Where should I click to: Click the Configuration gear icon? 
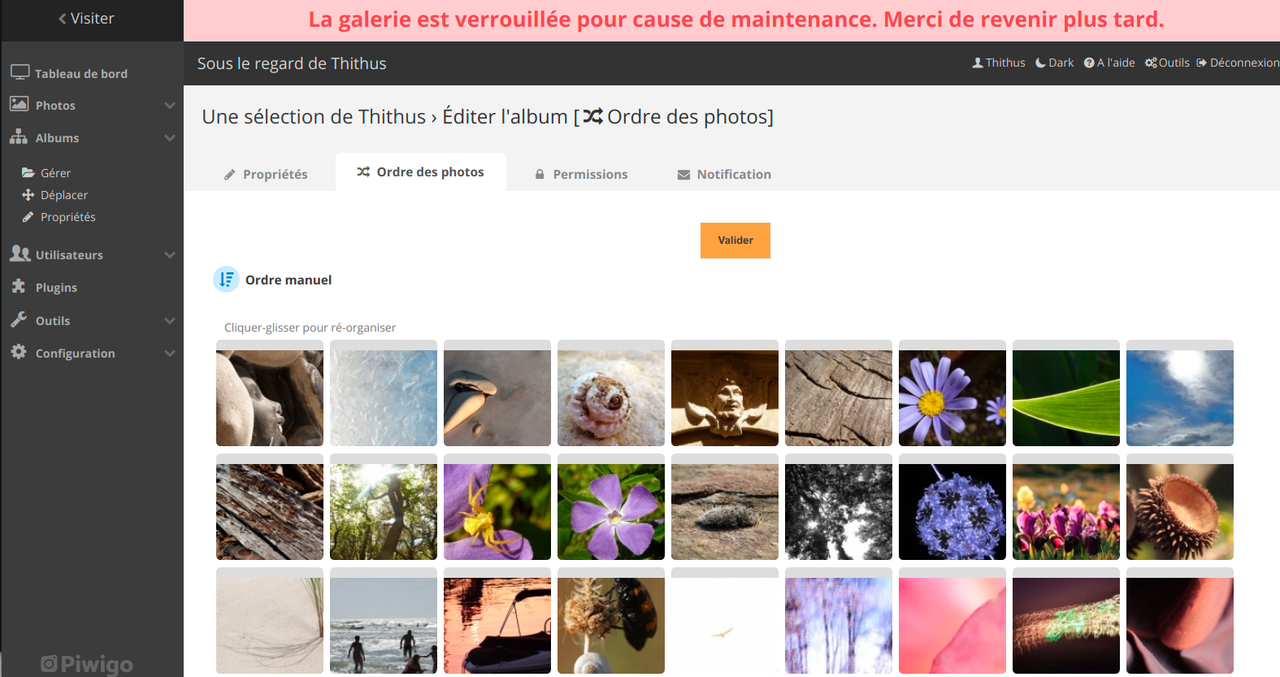pyautogui.click(x=18, y=352)
